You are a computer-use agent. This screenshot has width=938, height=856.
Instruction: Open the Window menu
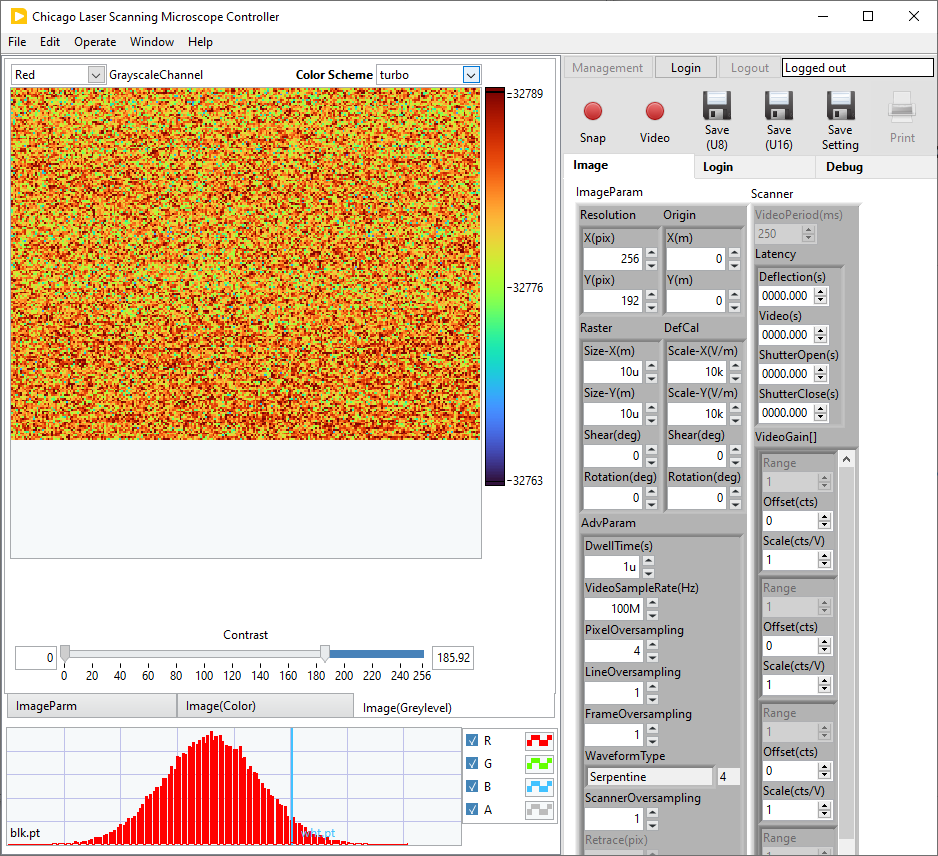click(152, 42)
